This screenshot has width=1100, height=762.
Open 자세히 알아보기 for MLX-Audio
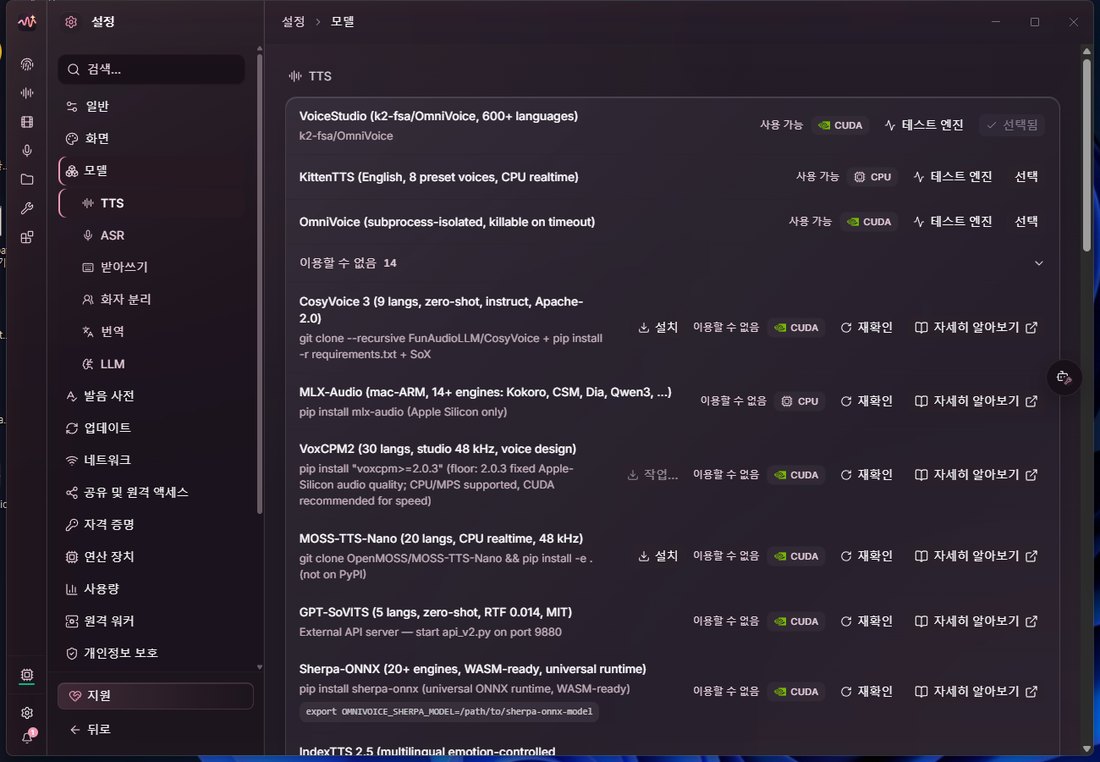(976, 401)
